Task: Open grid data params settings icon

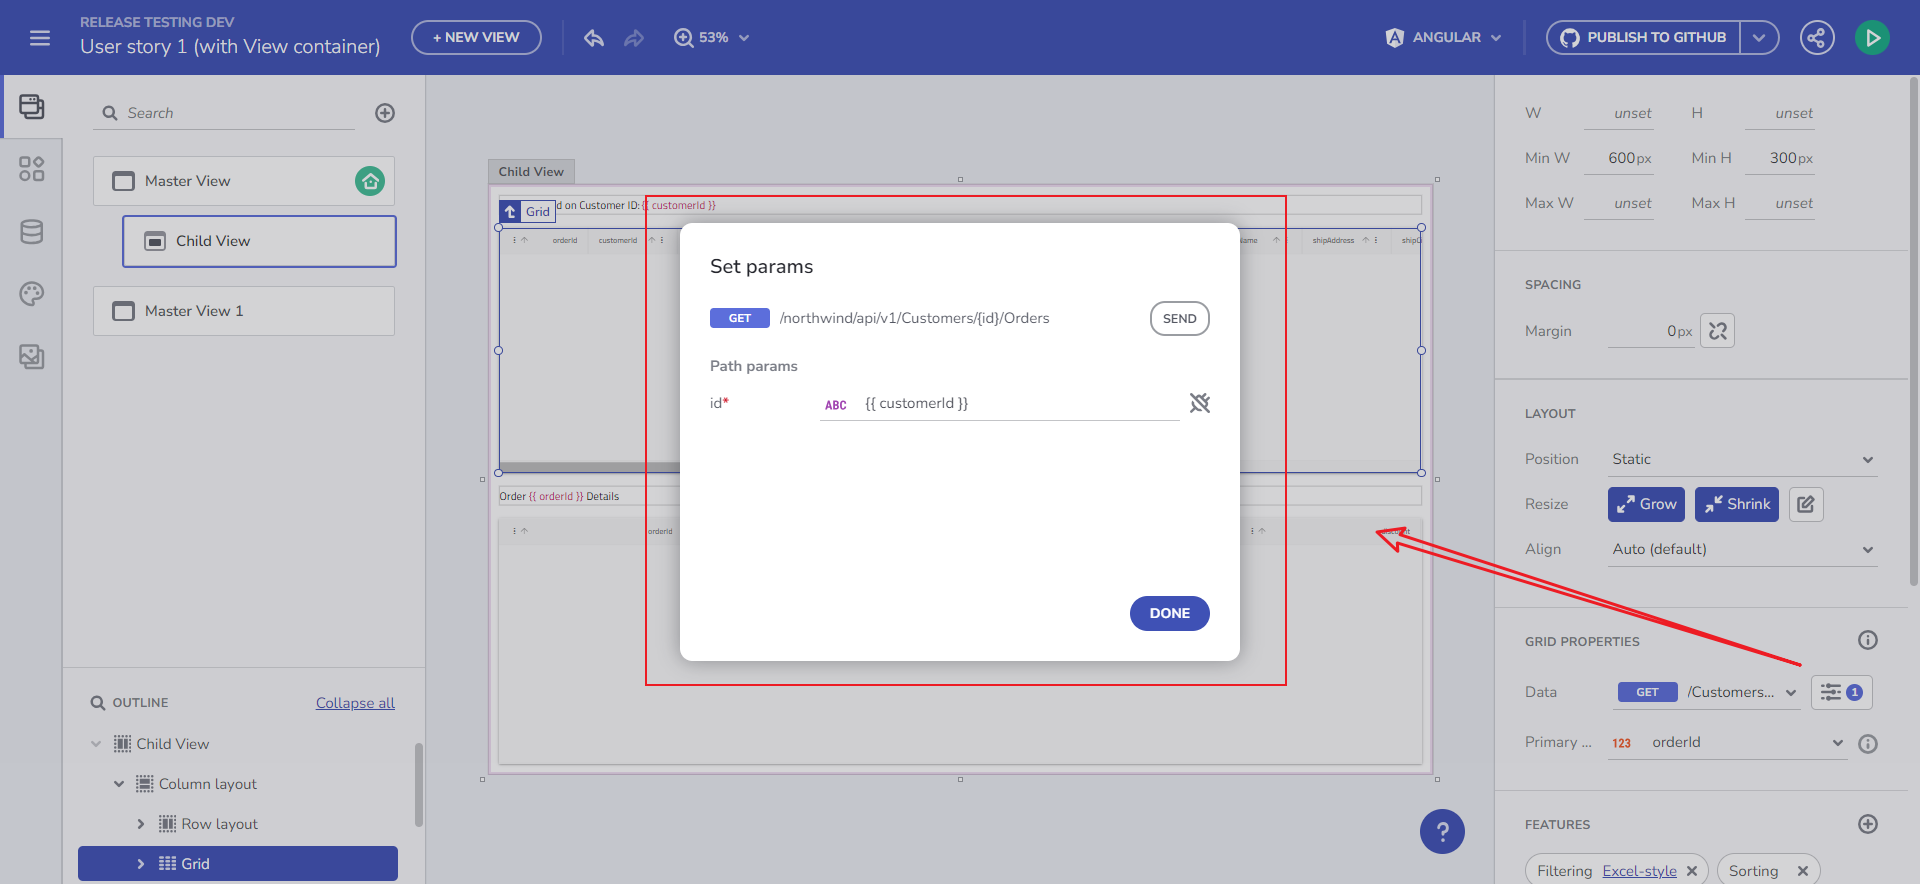Action: pos(1841,692)
